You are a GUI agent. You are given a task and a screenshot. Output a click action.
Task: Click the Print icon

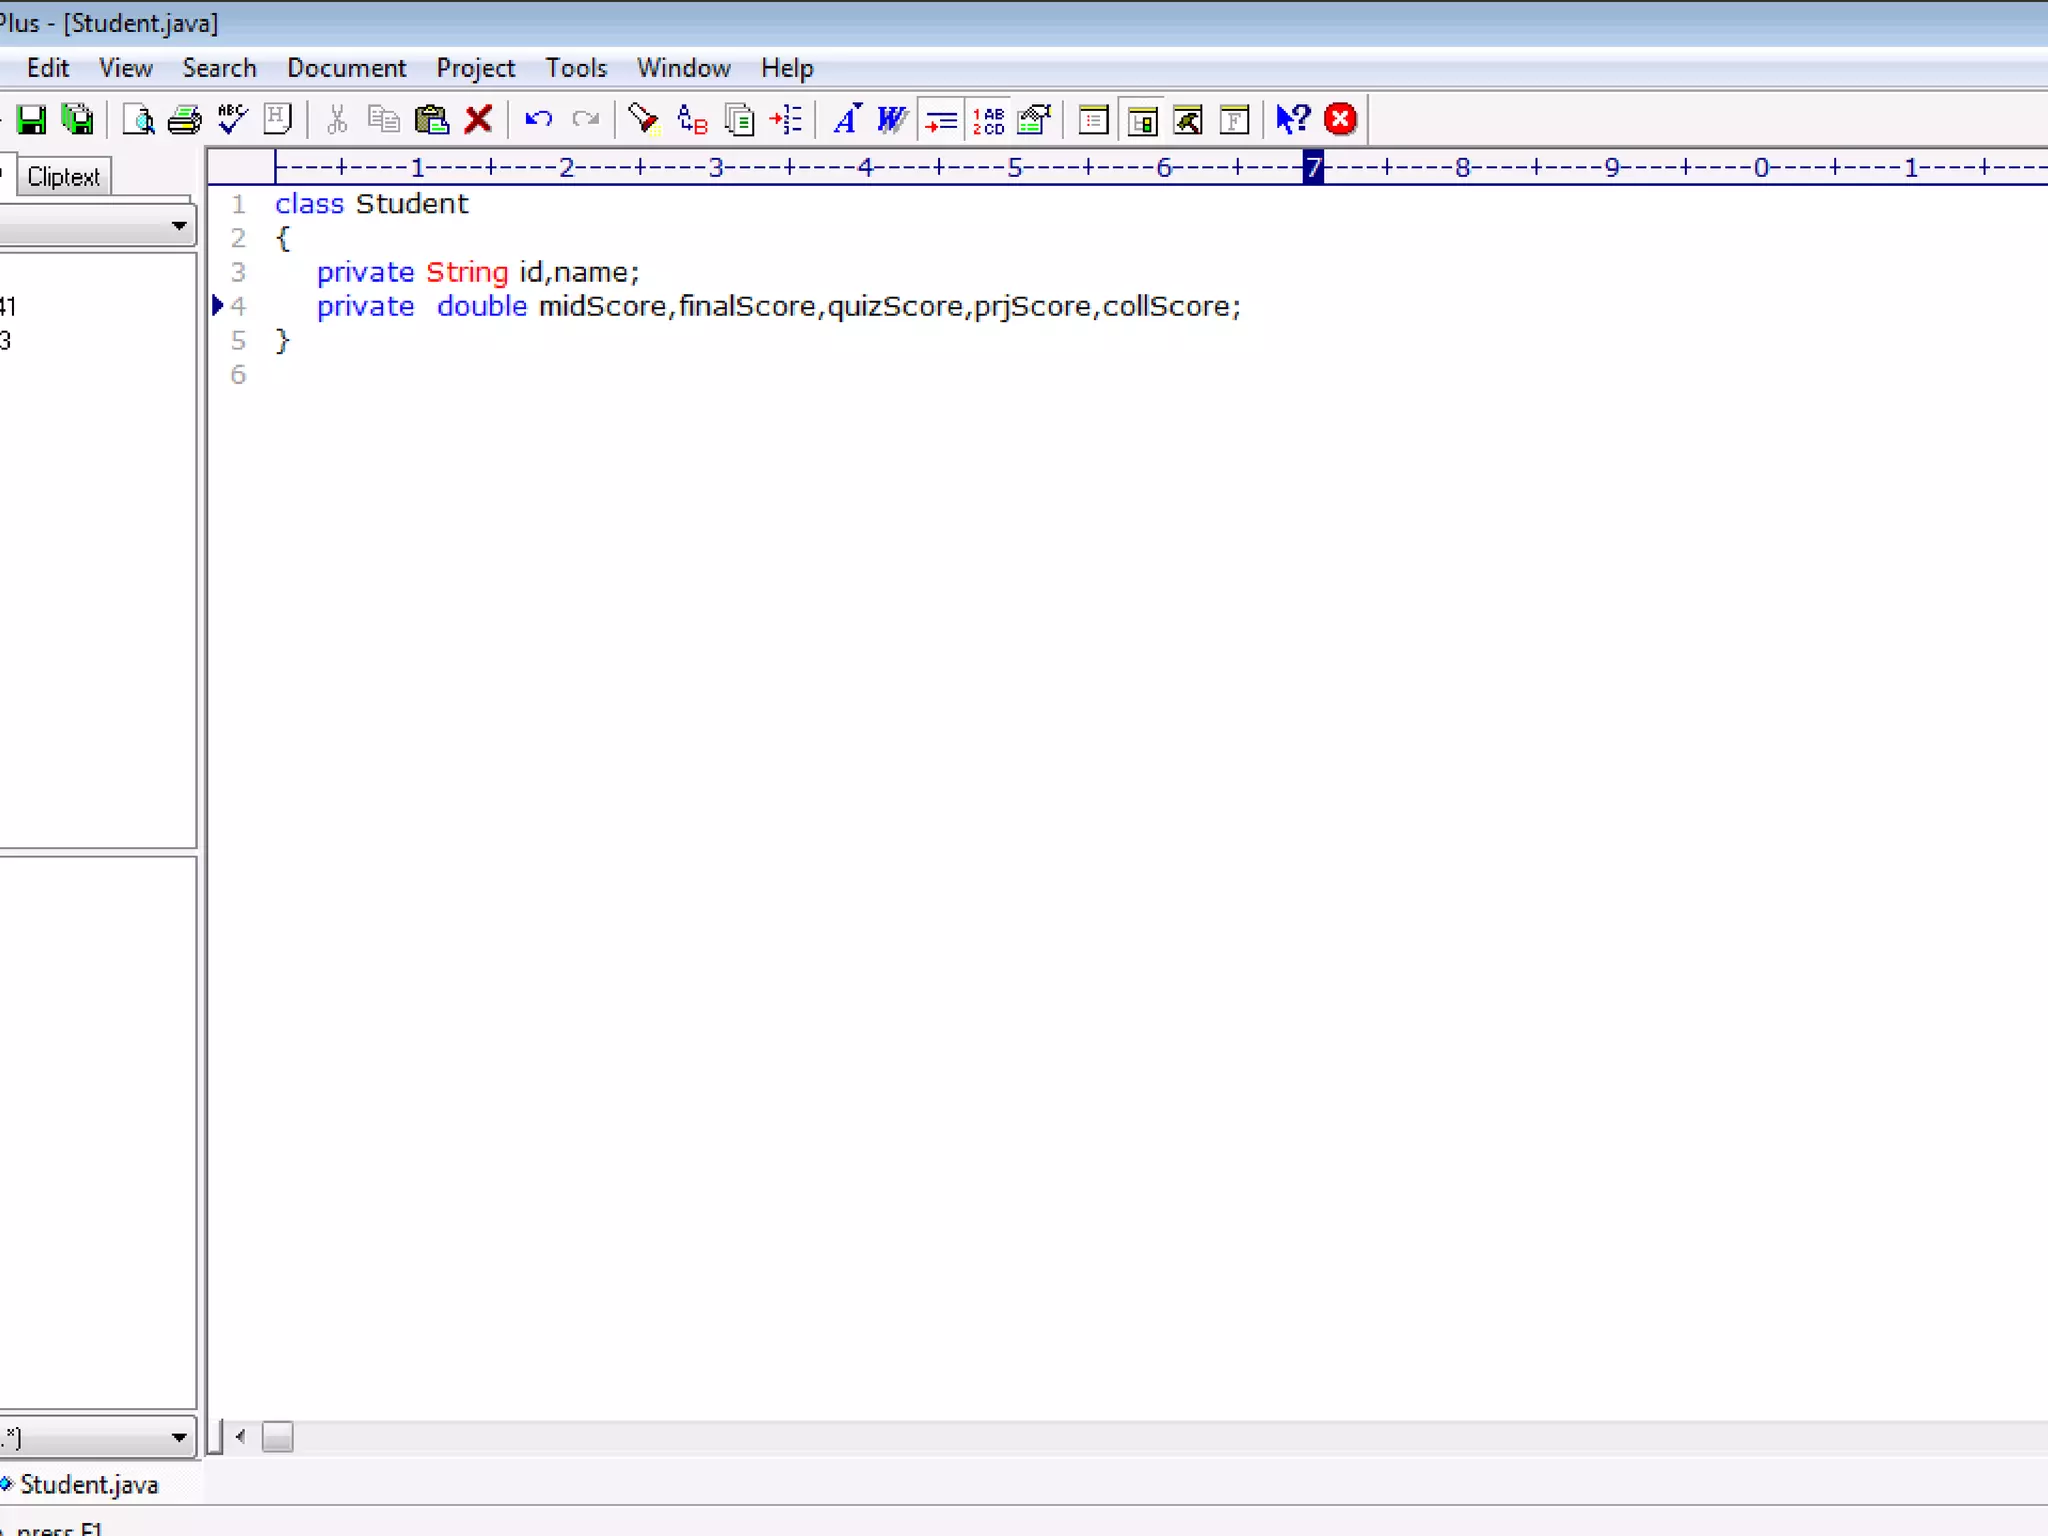[184, 120]
